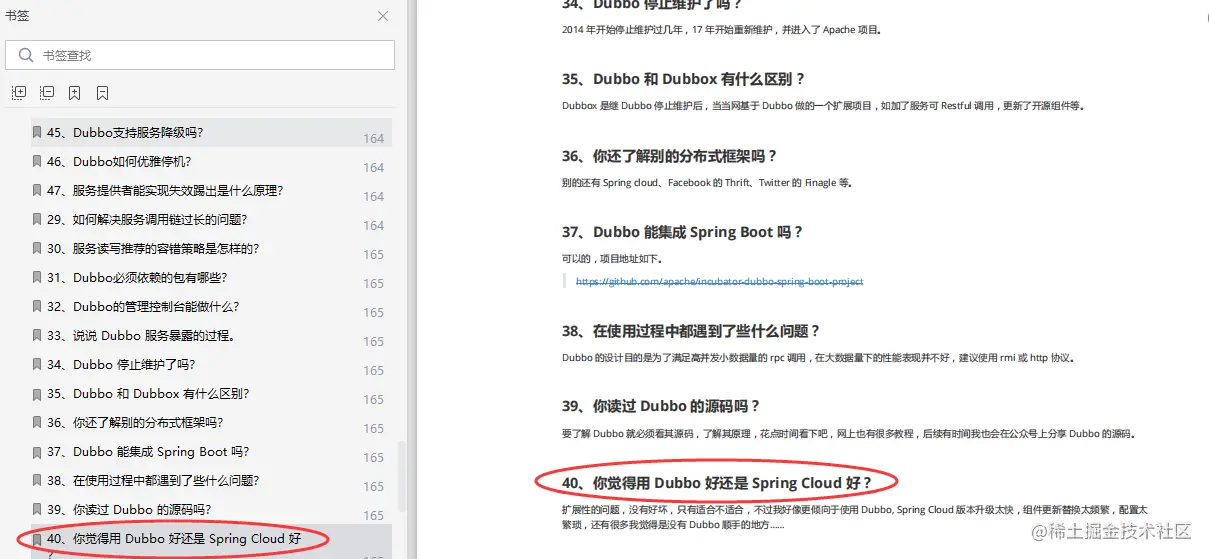Viewport: 1209px width, 559px height.
Task: Click the 书签 panel title
Action: coord(17,16)
